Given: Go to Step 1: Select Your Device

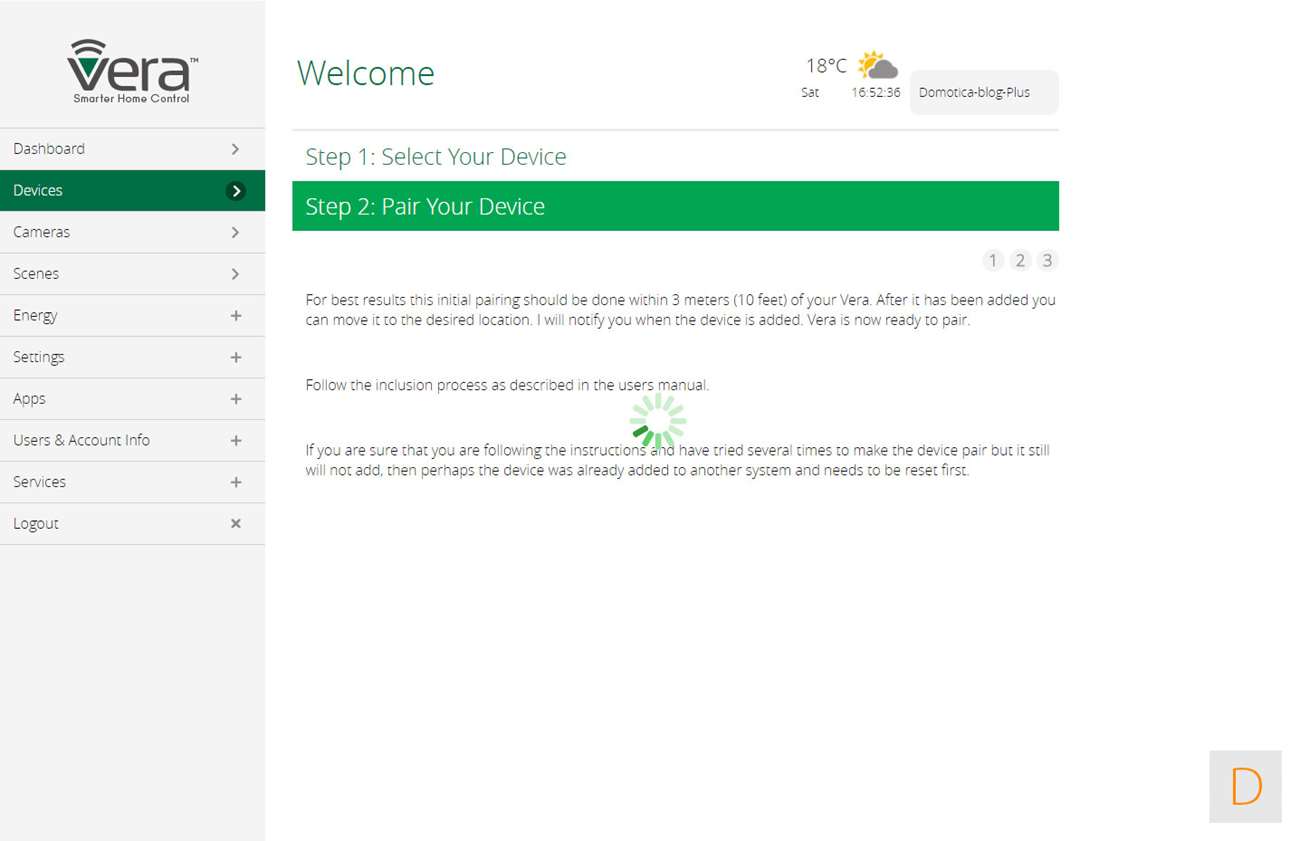Looking at the screenshot, I should [436, 157].
